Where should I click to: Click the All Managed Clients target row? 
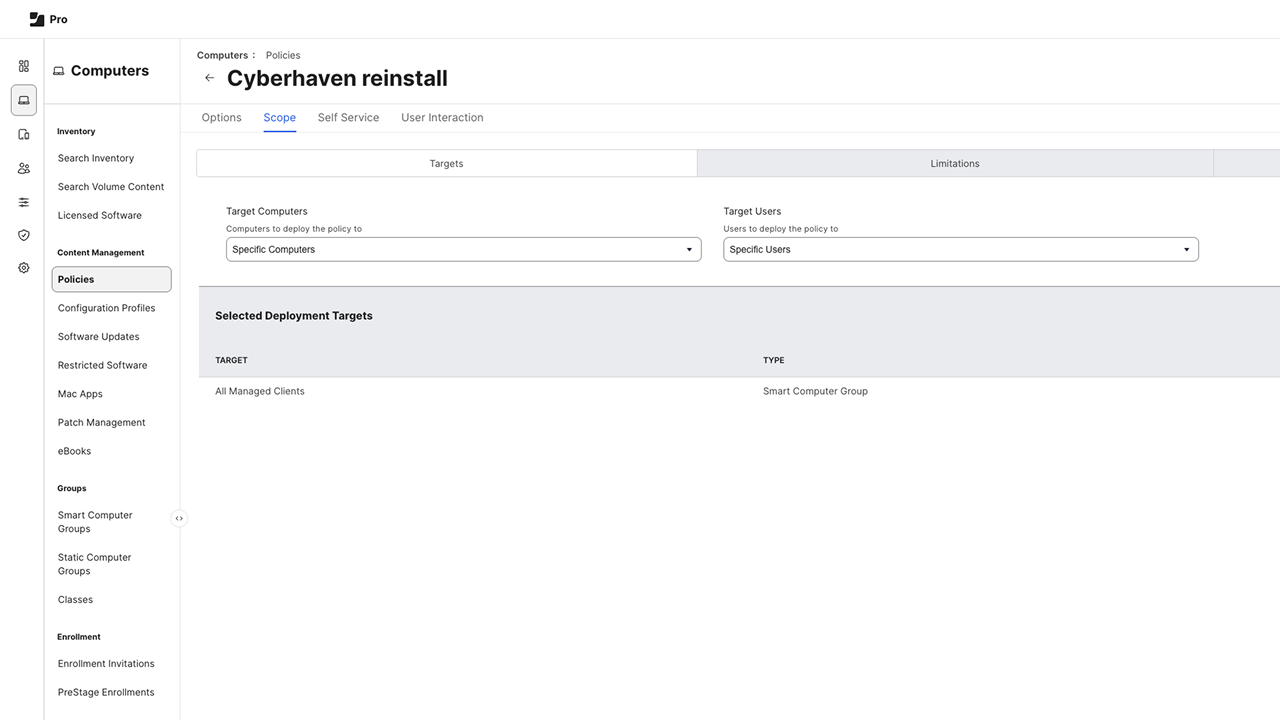coord(260,391)
